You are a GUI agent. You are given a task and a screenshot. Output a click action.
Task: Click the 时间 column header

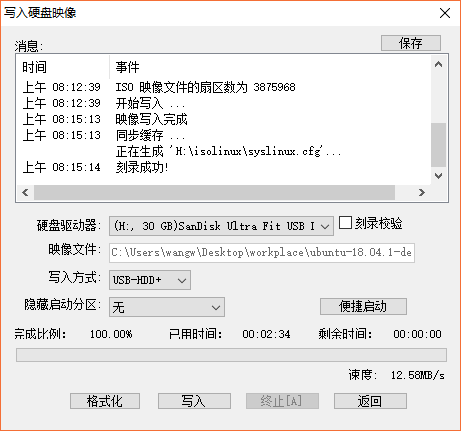click(63, 67)
